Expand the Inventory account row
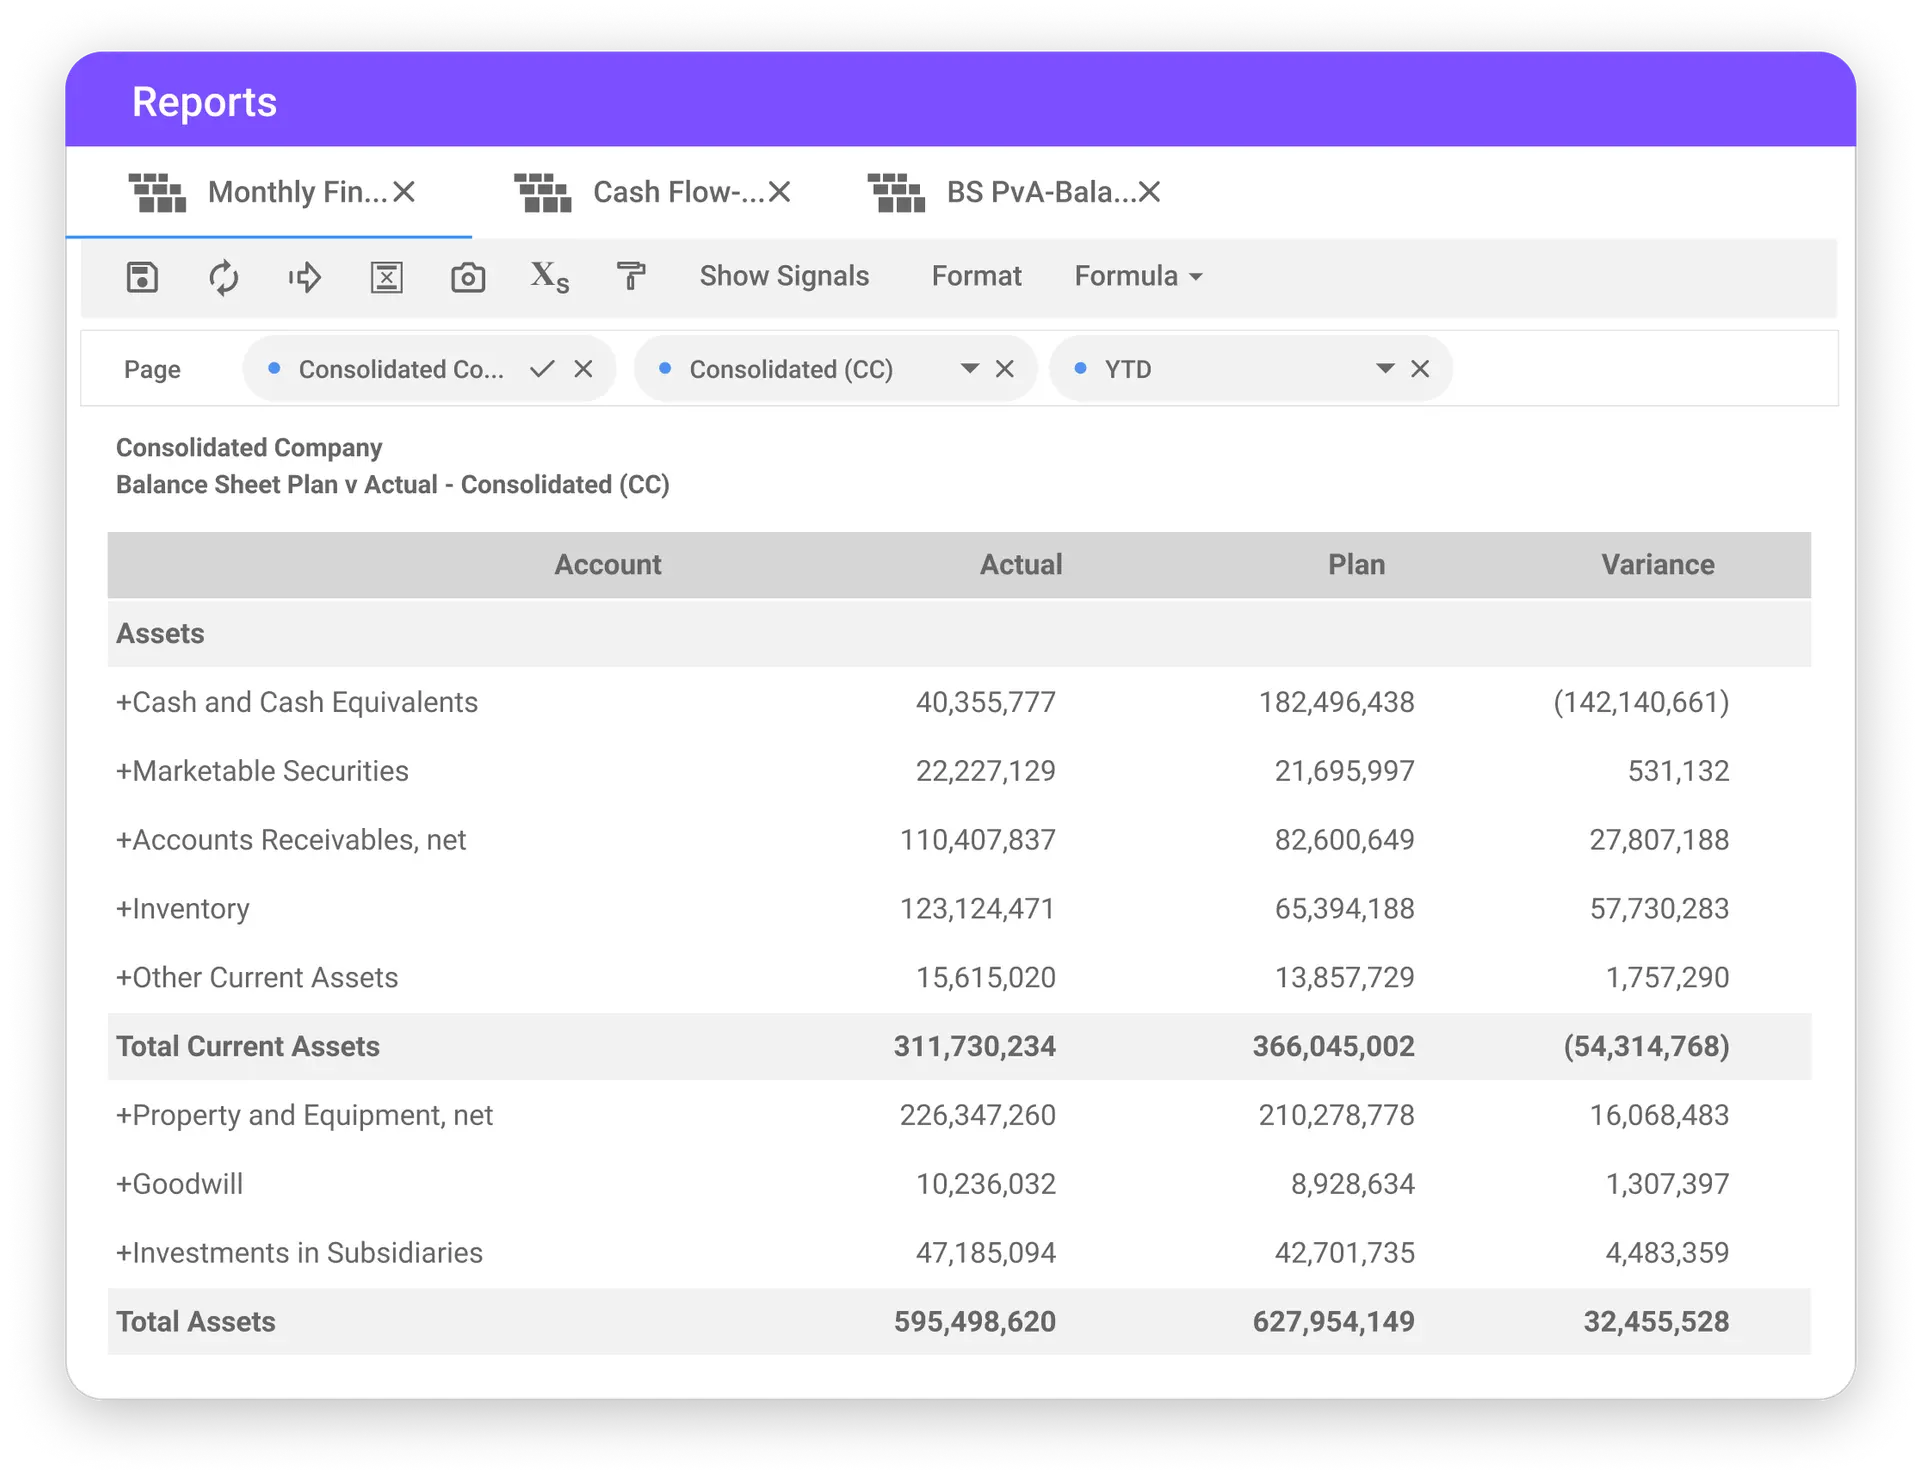 [x=124, y=909]
